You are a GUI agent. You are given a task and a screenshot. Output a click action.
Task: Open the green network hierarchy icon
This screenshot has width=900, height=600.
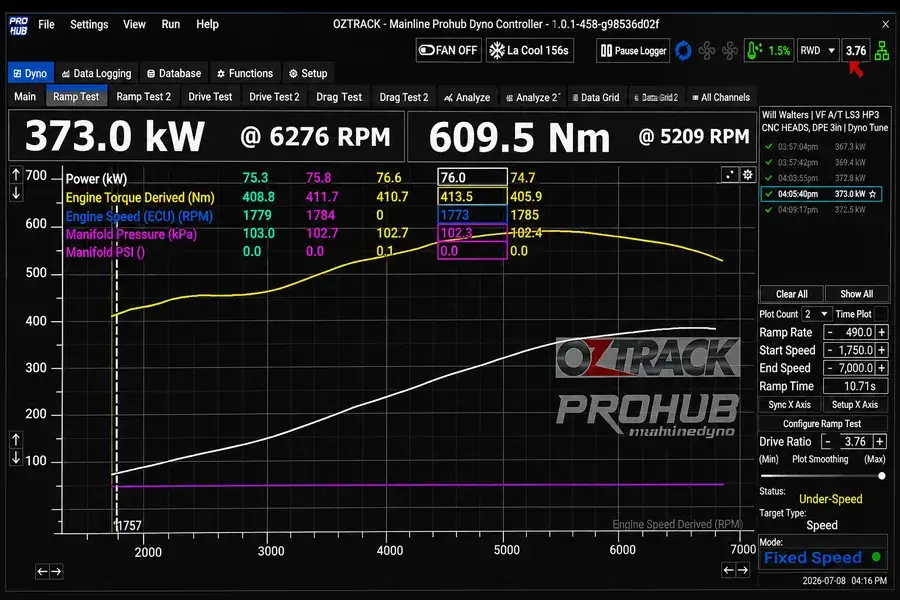882,51
